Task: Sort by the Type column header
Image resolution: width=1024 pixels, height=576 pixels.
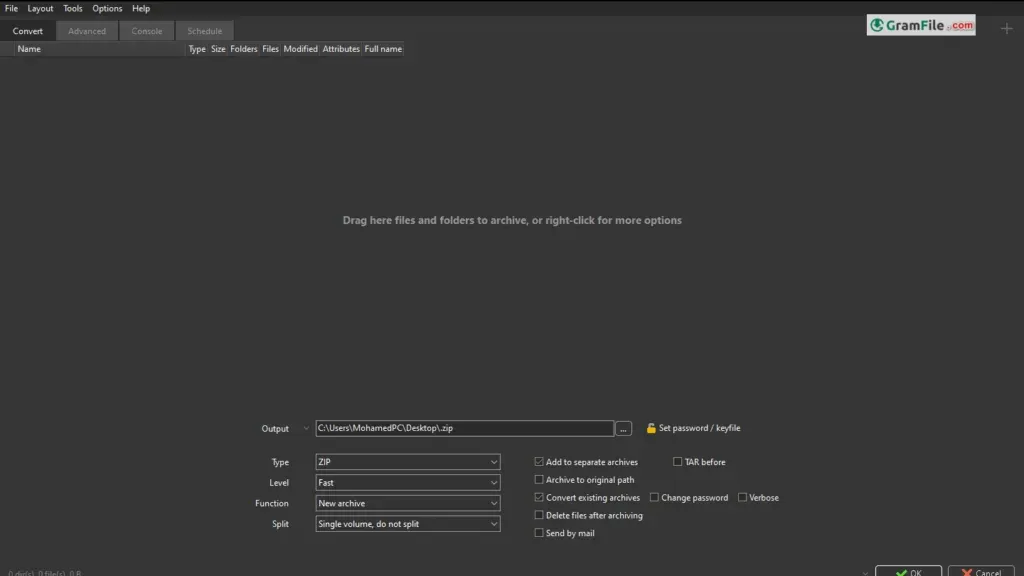Action: click(x=197, y=49)
